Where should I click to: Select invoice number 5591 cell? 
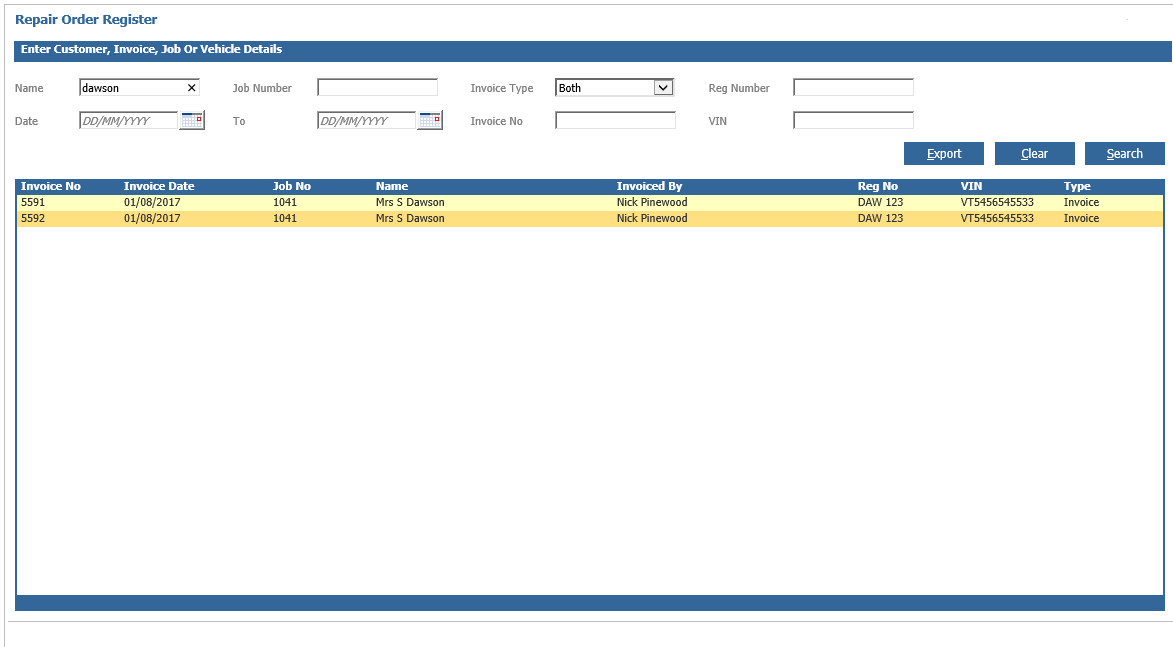(33, 202)
